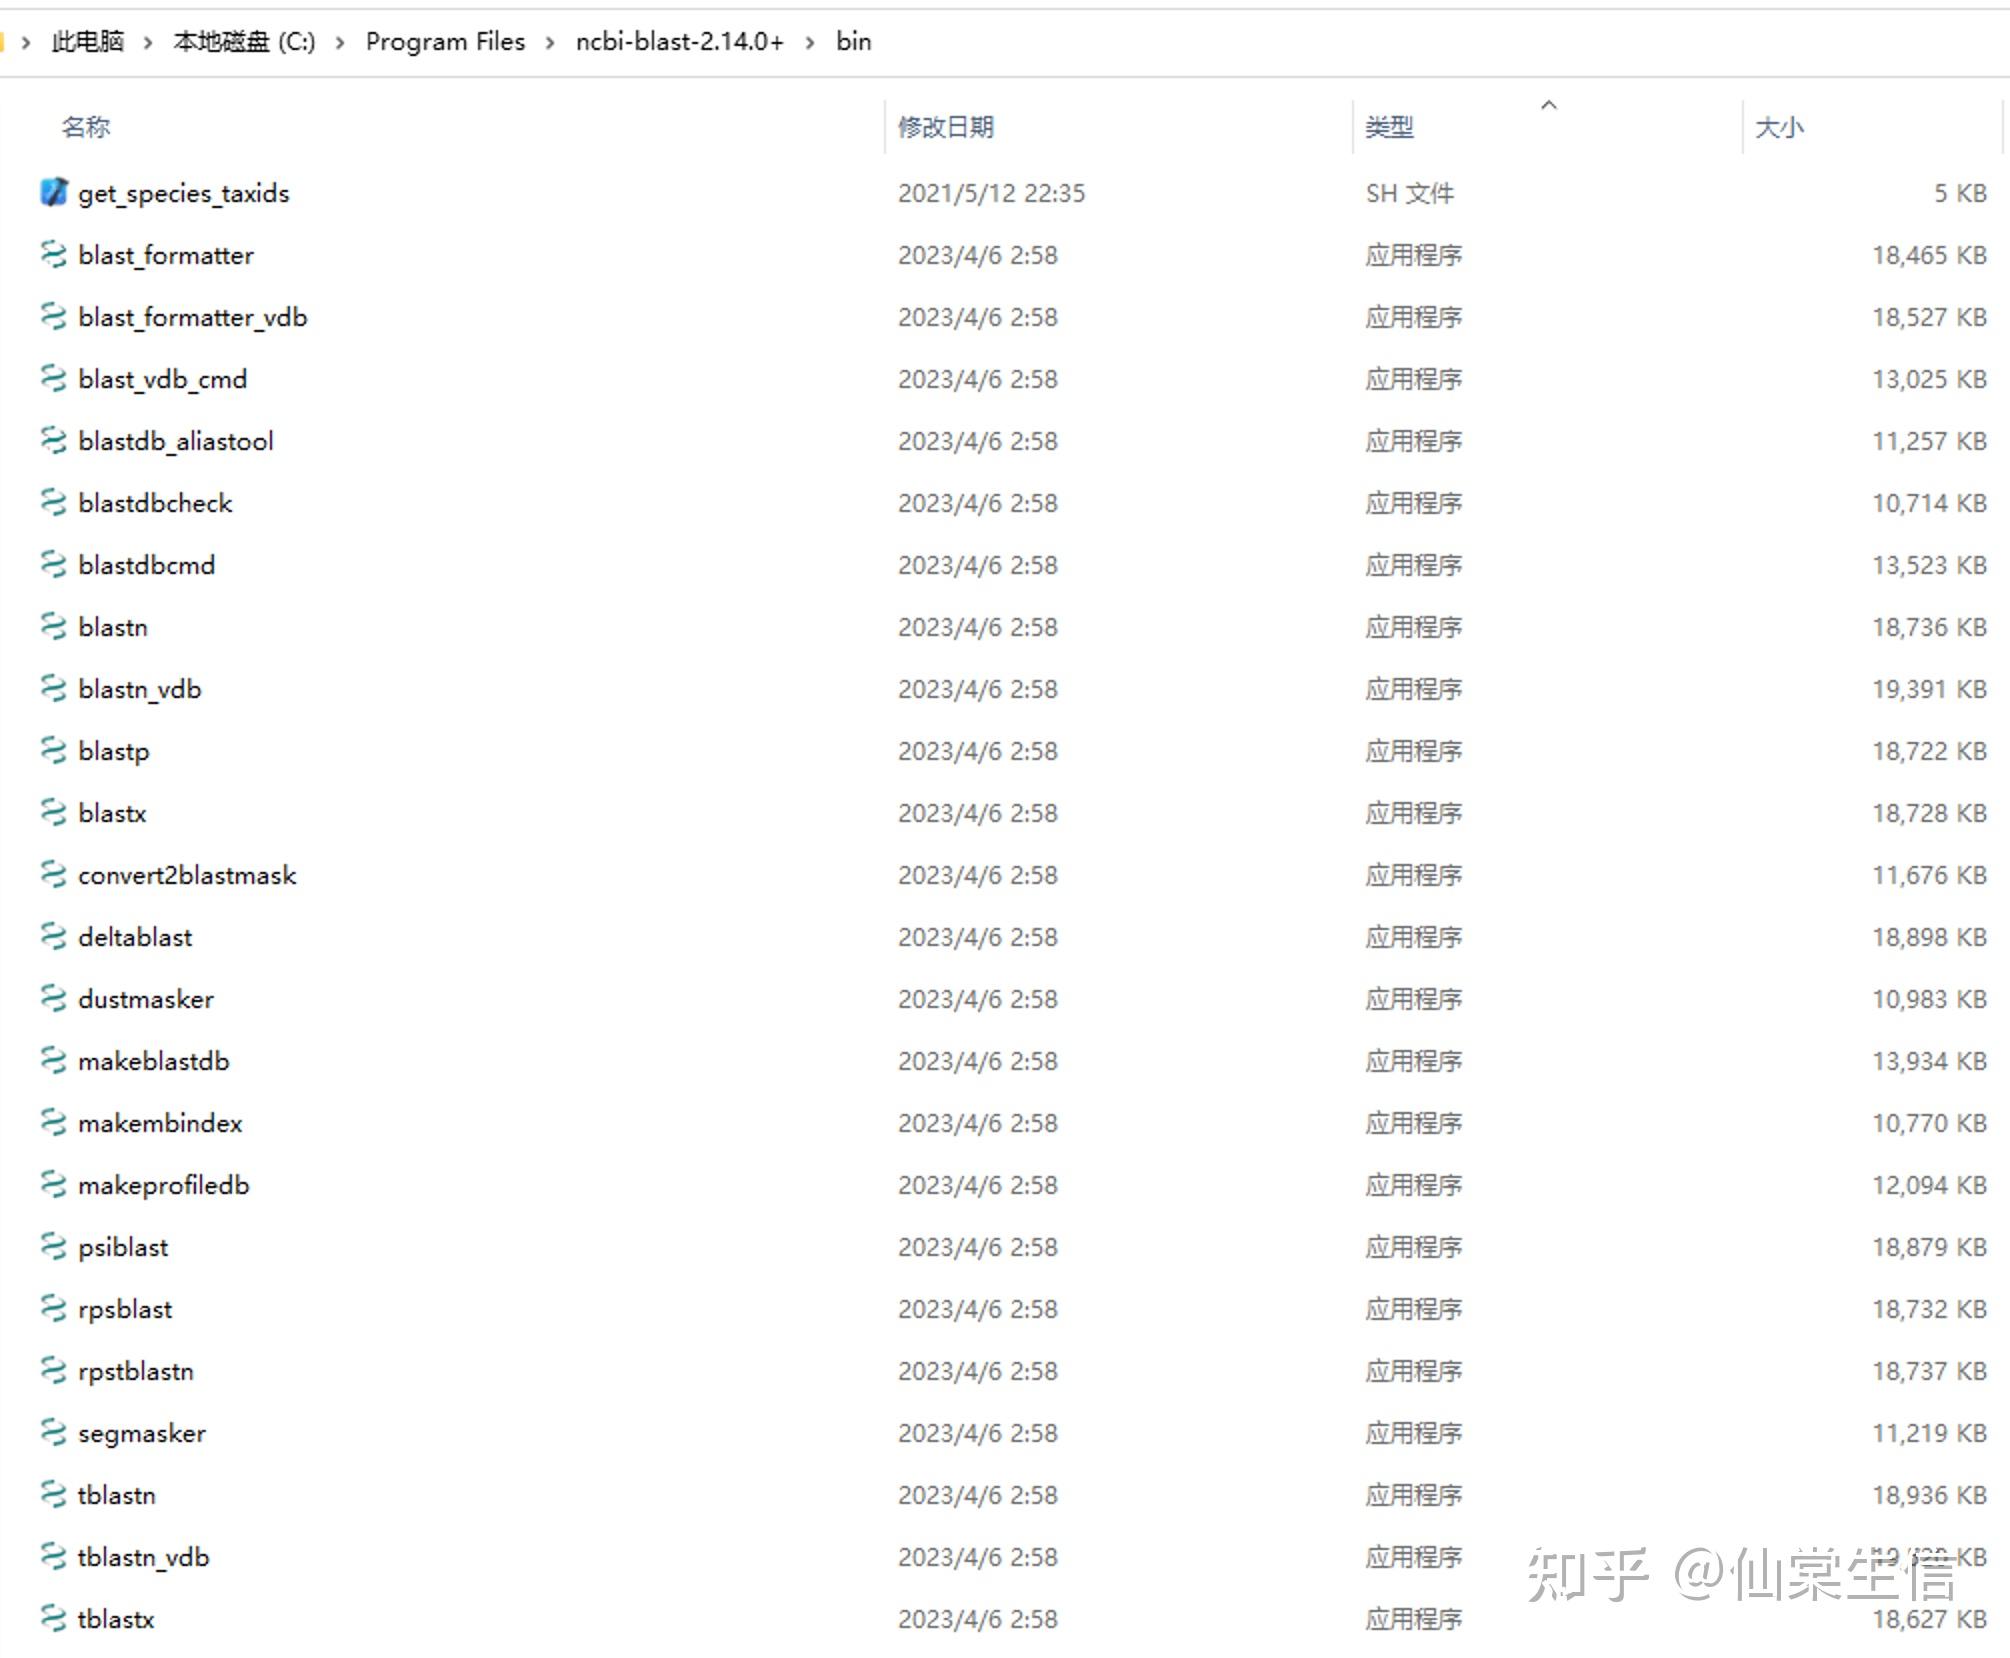Click the get_species_taxids SH file icon

pos(53,192)
